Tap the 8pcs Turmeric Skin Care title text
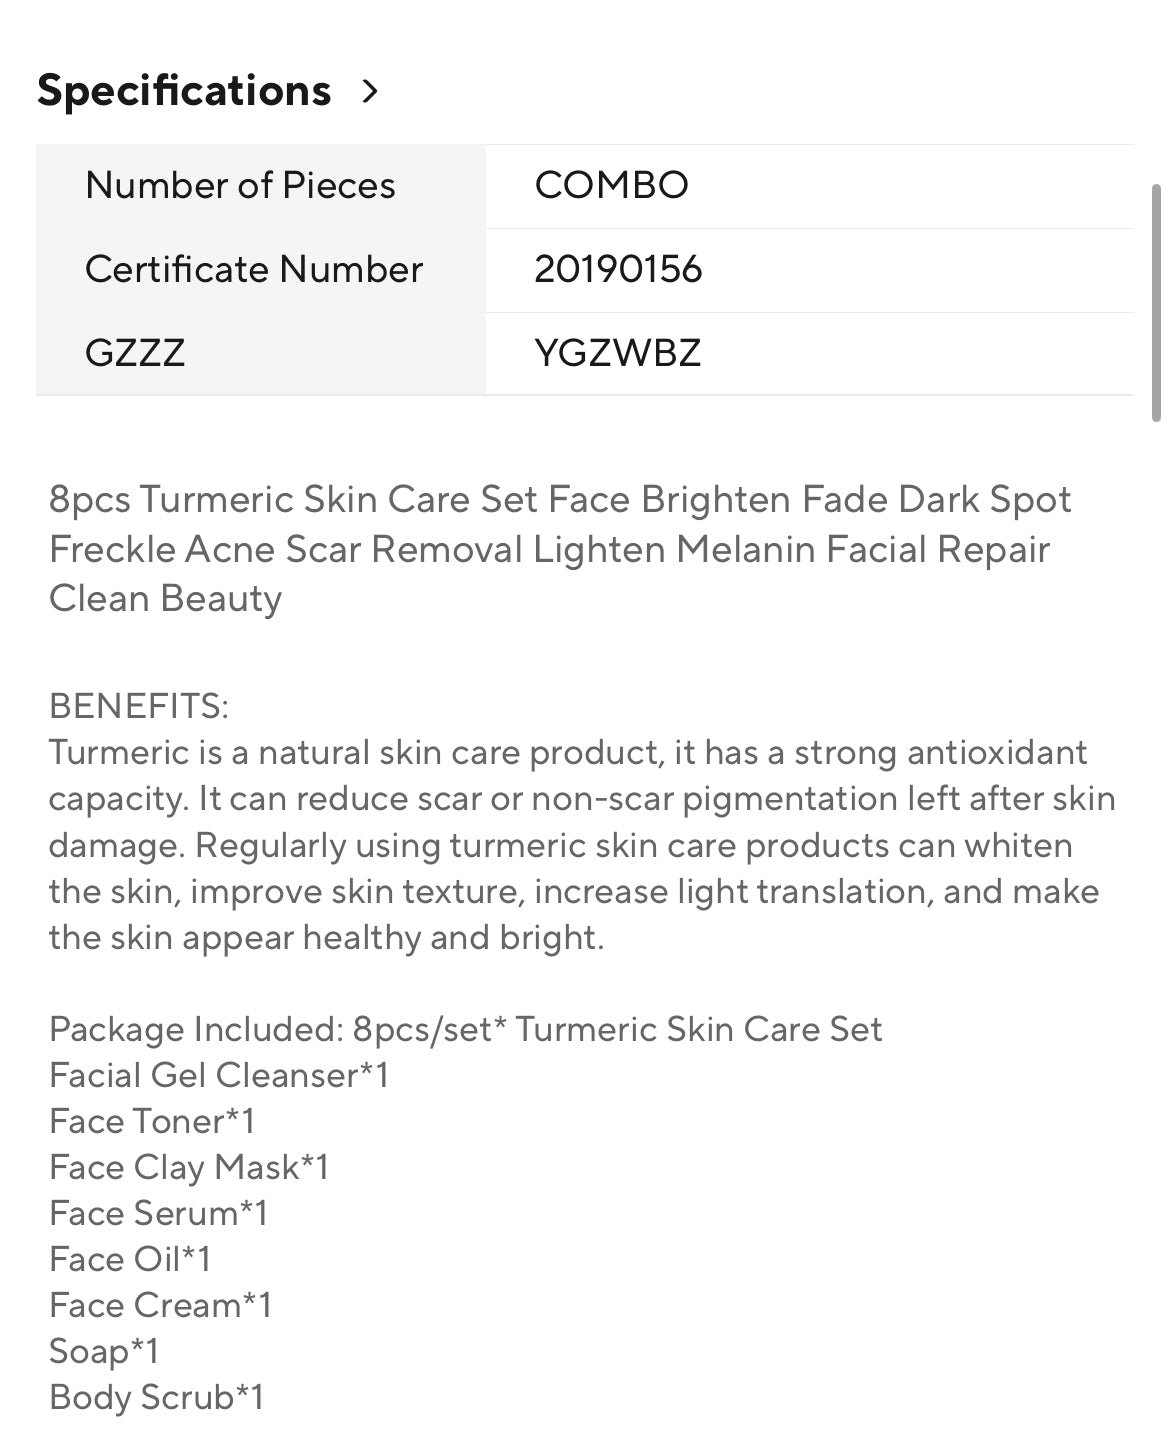The image size is (1170, 1432). click(x=560, y=549)
